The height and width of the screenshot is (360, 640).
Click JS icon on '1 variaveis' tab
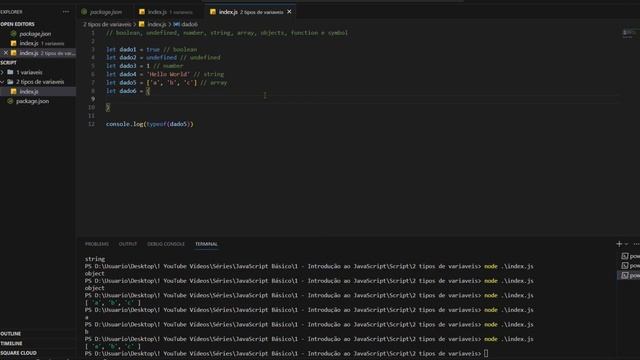pos(142,12)
